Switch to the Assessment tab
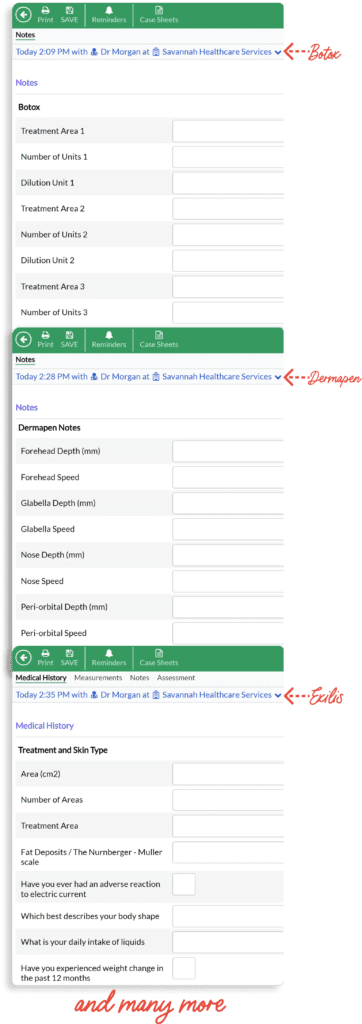This screenshot has width=362, height=1024. (x=176, y=678)
